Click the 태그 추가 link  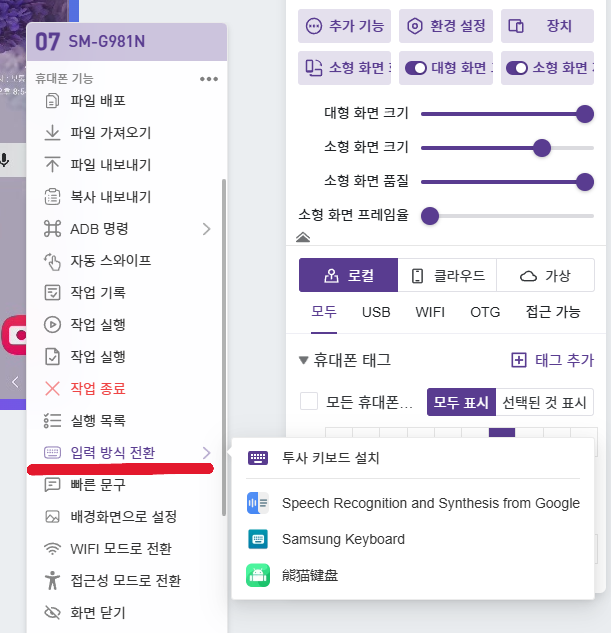552,360
